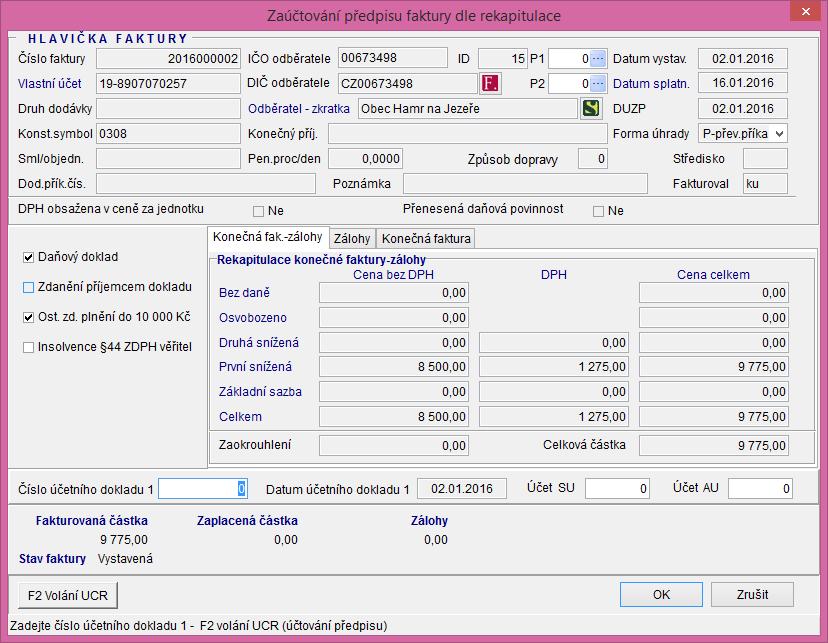828x643 pixels.
Task: Open the Zálohy tab
Action: click(352, 239)
